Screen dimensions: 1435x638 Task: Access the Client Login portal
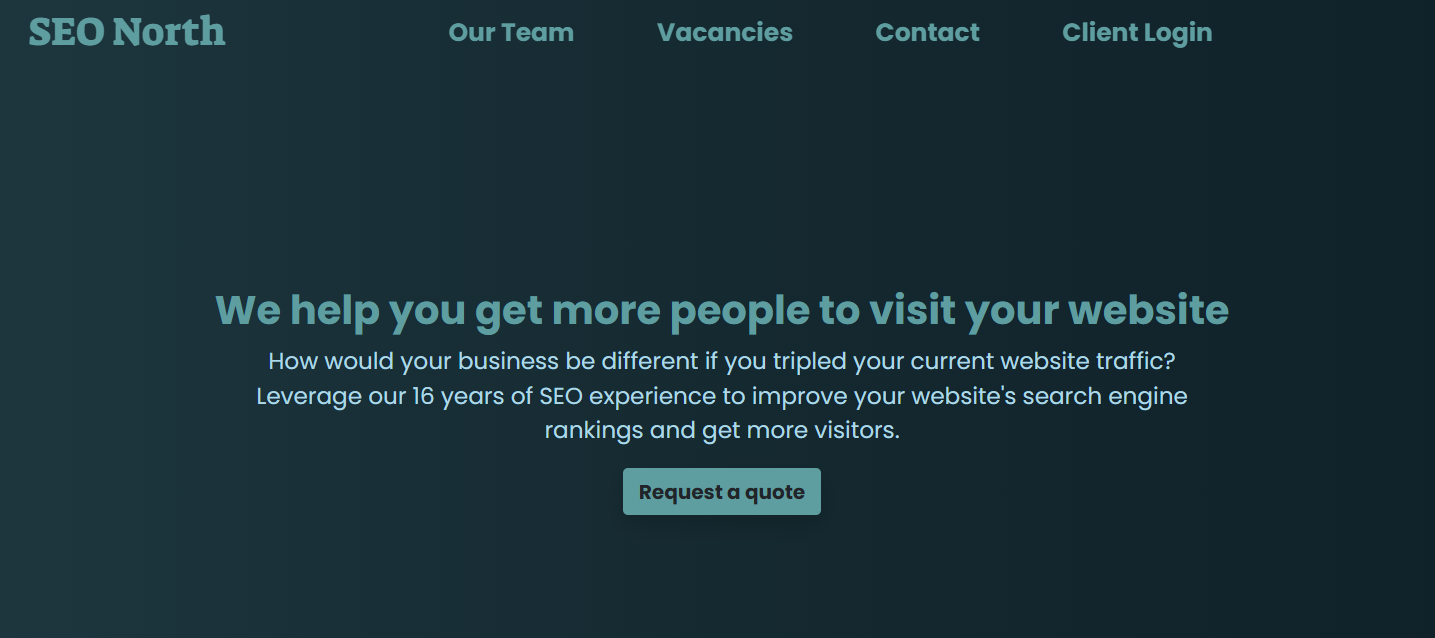point(1137,32)
